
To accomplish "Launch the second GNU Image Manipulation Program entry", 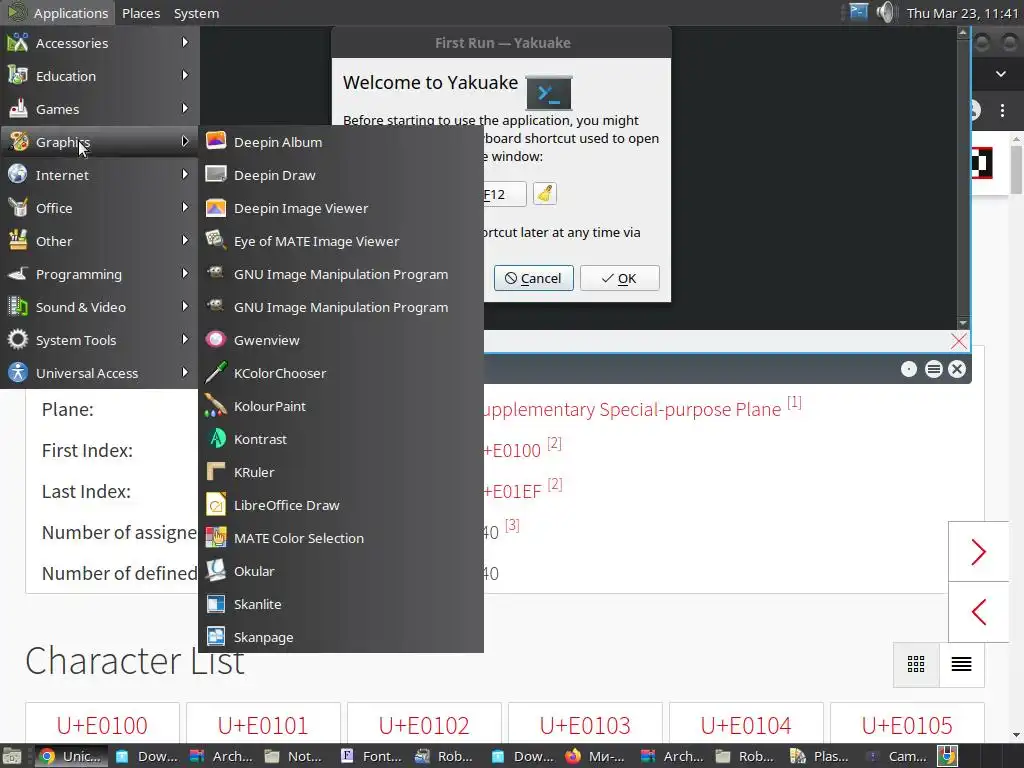I will pyautogui.click(x=341, y=307).
